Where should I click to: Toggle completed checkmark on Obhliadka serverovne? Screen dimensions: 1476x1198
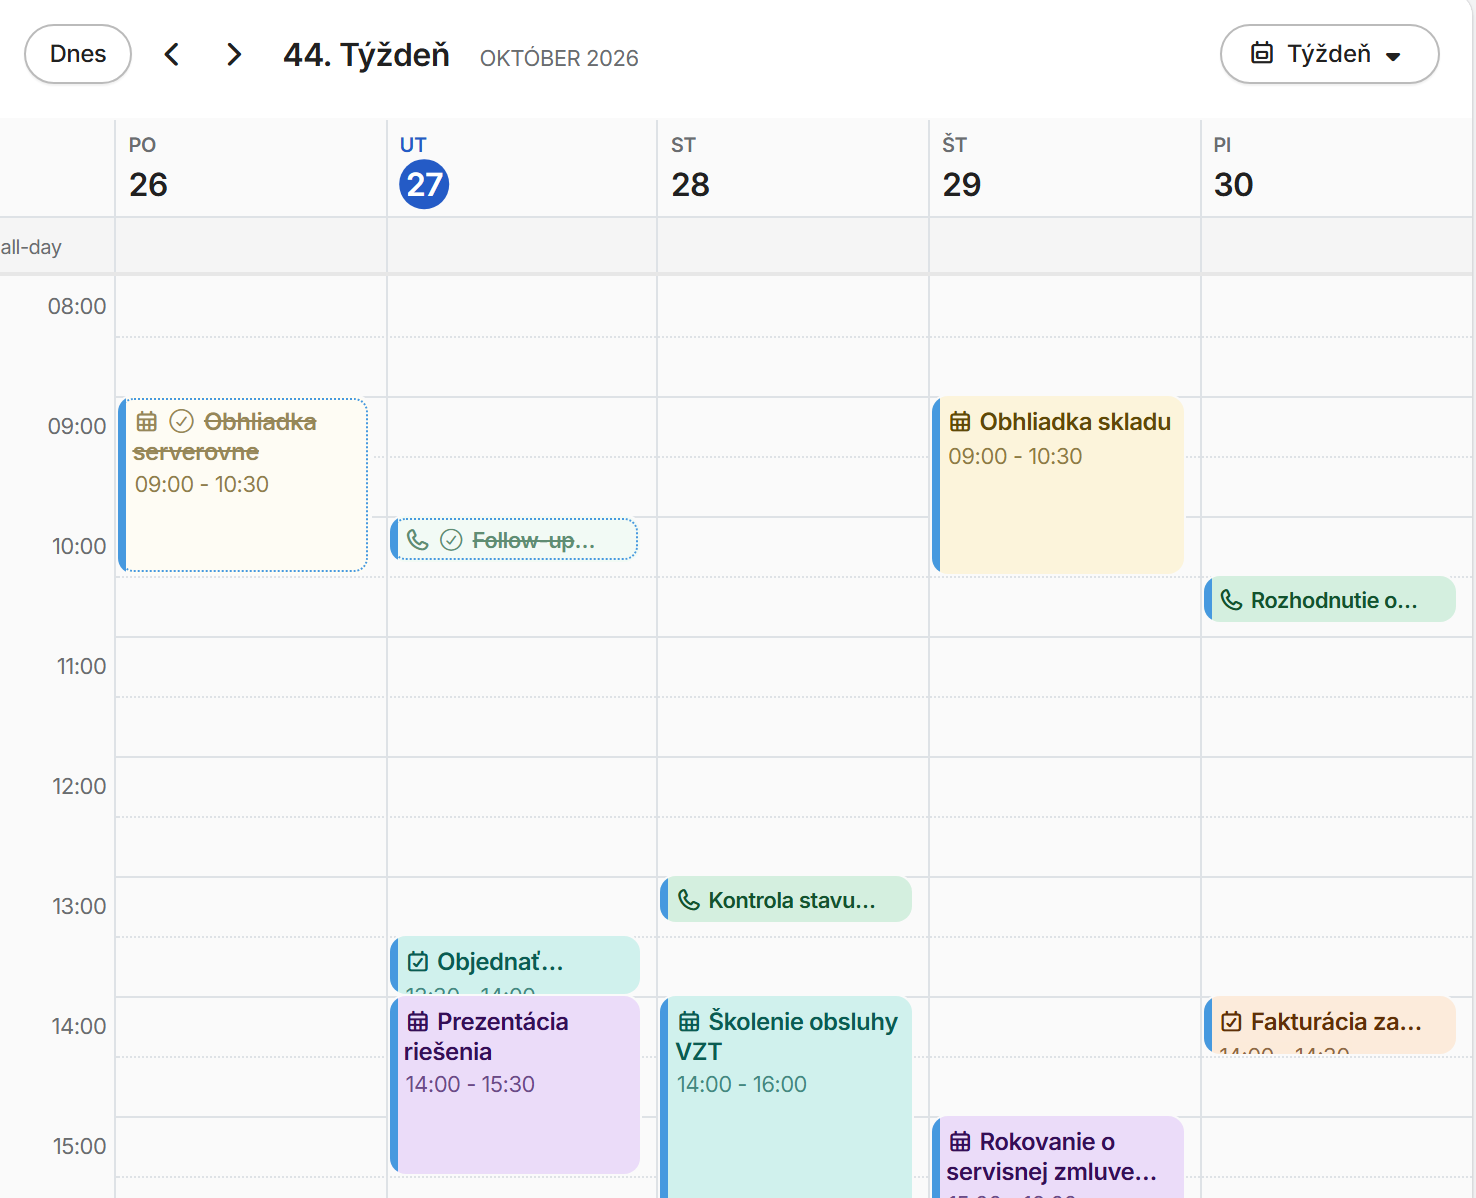(182, 421)
